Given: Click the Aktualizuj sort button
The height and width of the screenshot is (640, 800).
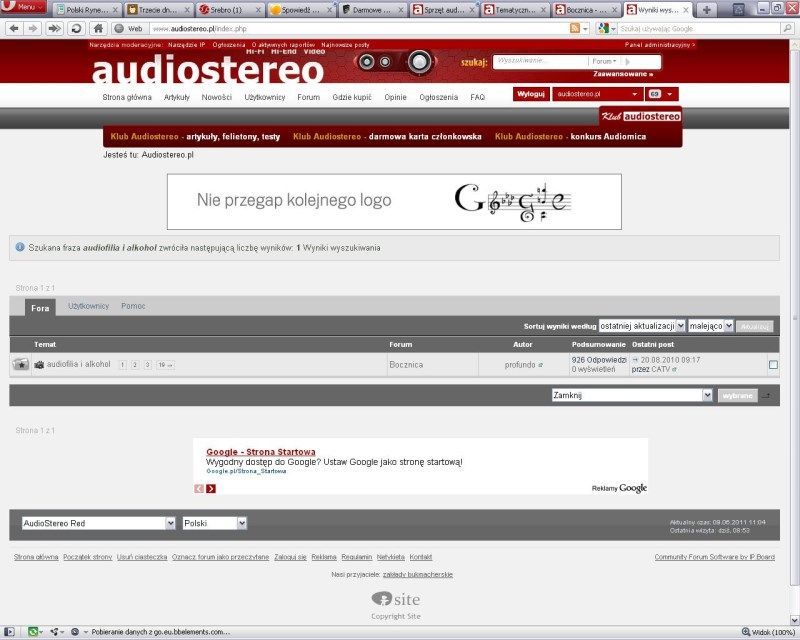Looking at the screenshot, I should [x=755, y=326].
